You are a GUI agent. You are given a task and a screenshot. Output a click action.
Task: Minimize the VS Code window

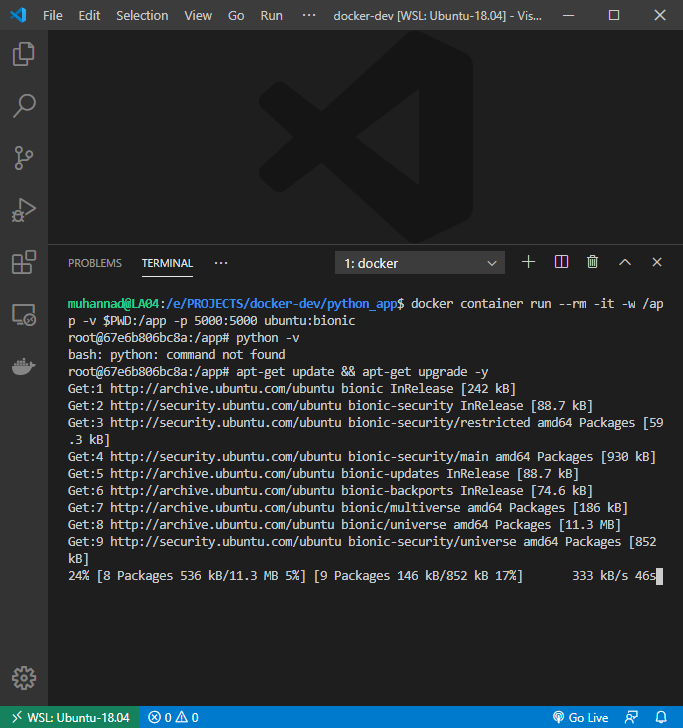(x=568, y=15)
